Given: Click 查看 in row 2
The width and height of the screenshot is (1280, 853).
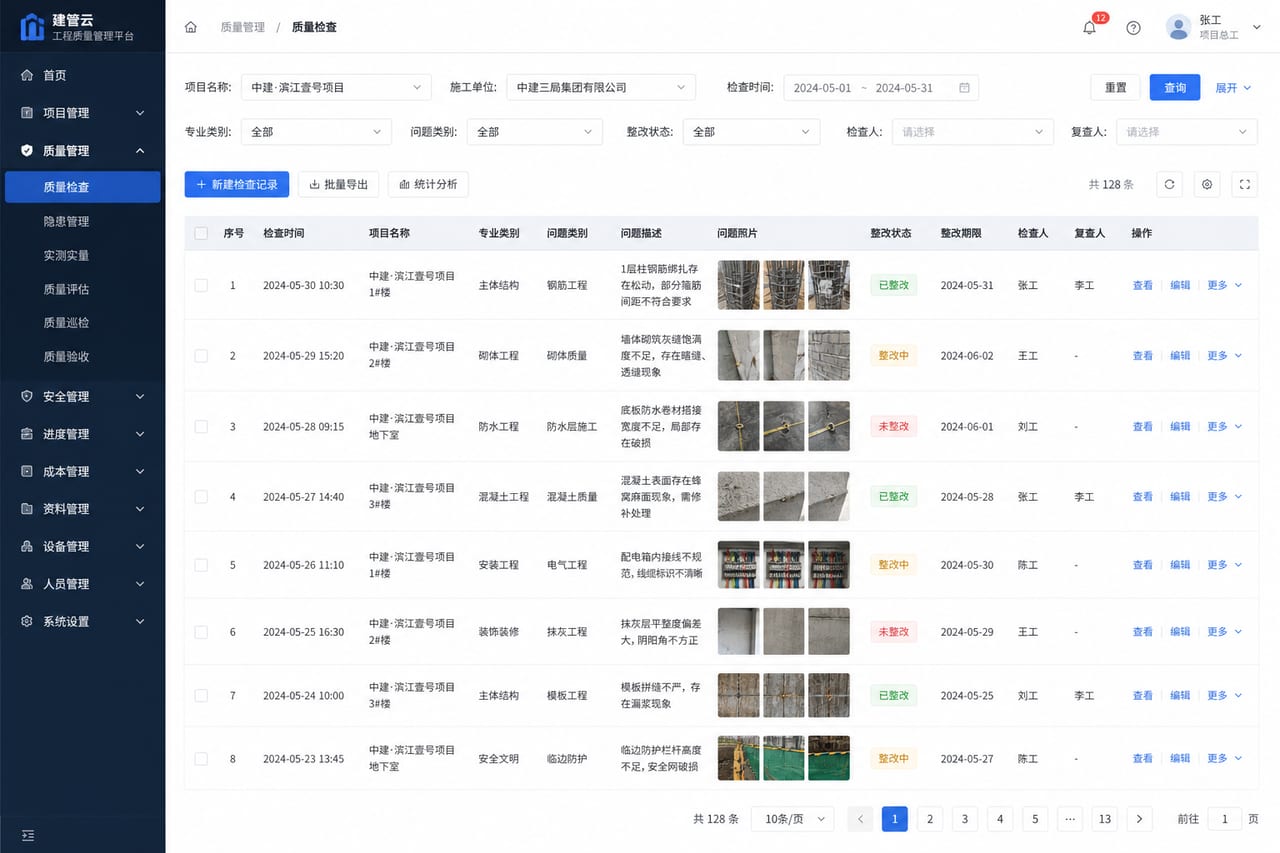Looking at the screenshot, I should [x=1142, y=356].
